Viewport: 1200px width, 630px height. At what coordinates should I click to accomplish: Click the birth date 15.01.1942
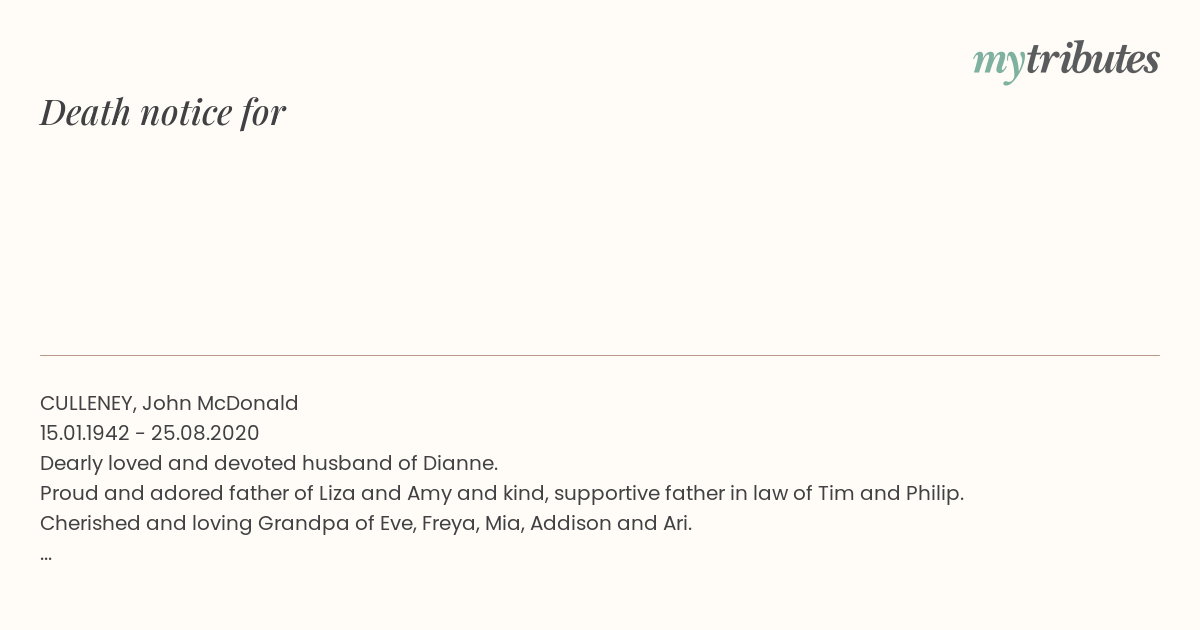tap(85, 433)
